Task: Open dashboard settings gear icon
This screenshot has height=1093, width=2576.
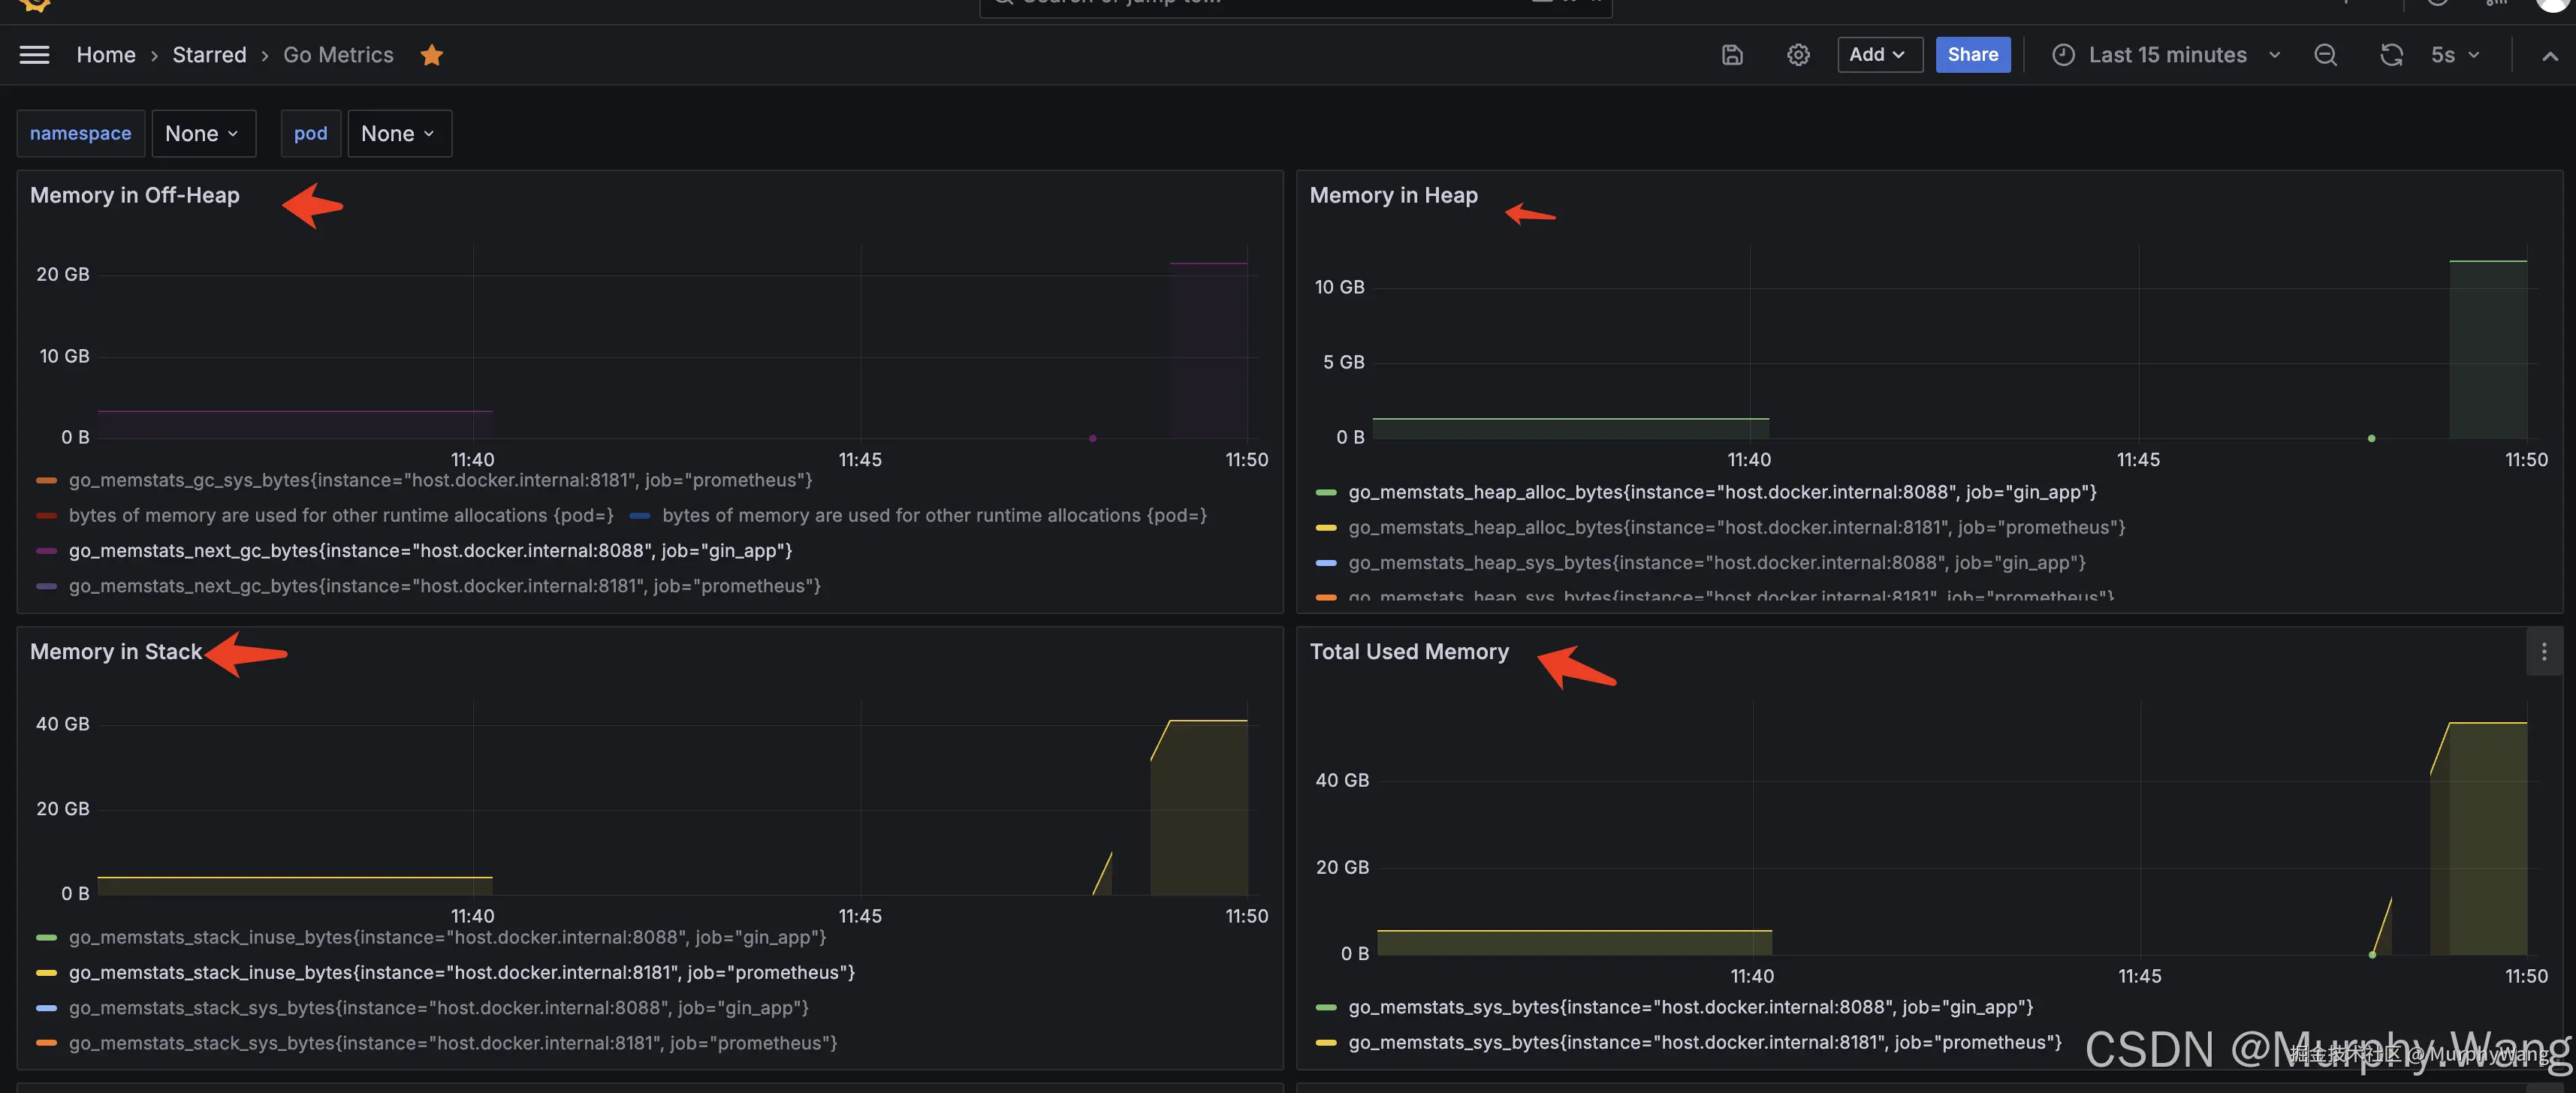Action: [x=1798, y=55]
